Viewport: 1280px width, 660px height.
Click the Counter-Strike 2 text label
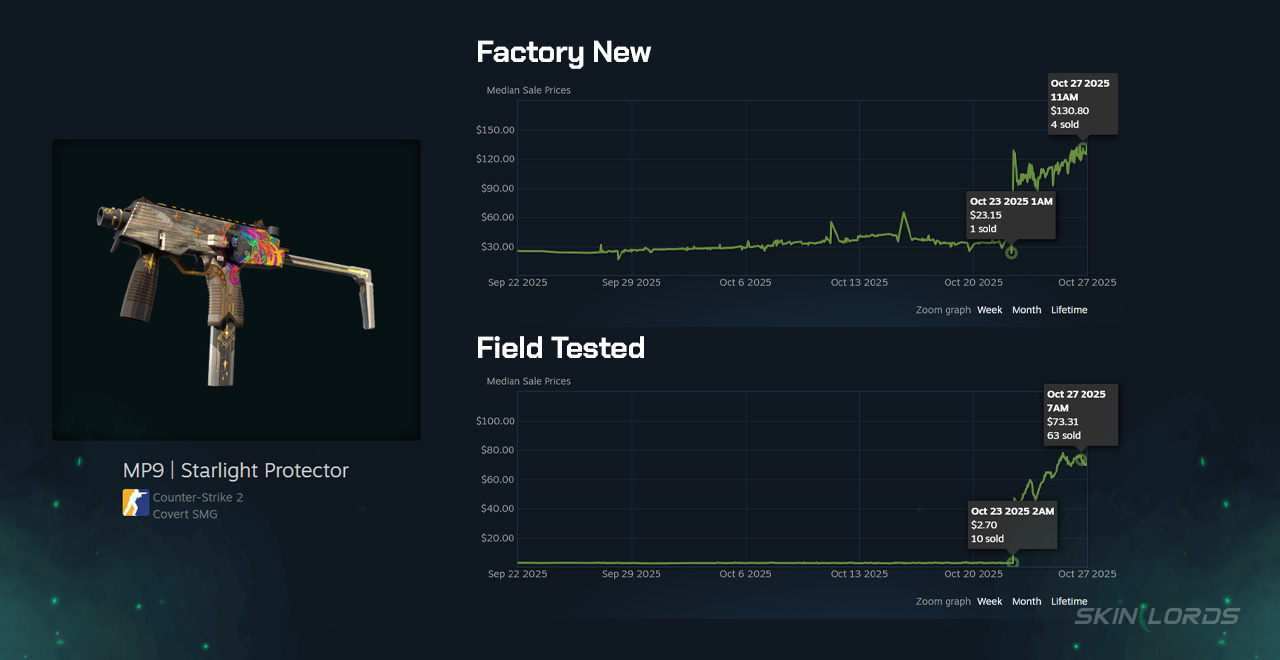coord(198,497)
